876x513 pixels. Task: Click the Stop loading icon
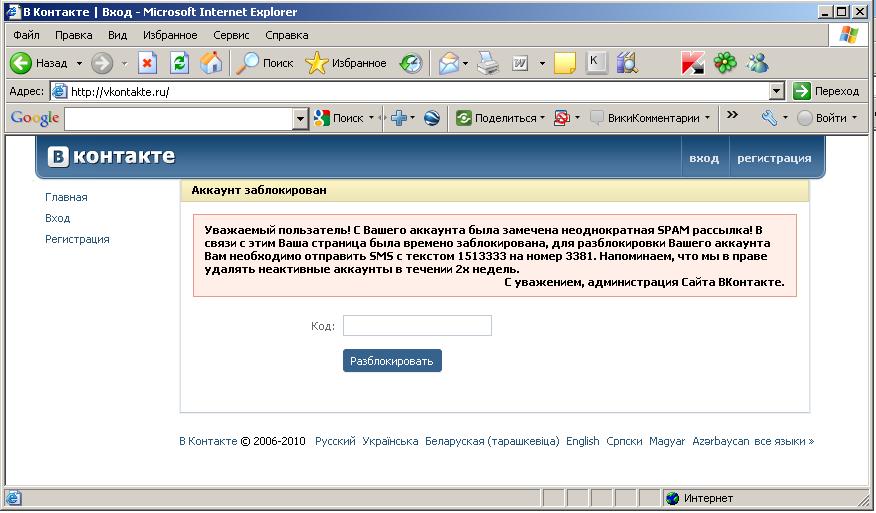point(147,63)
